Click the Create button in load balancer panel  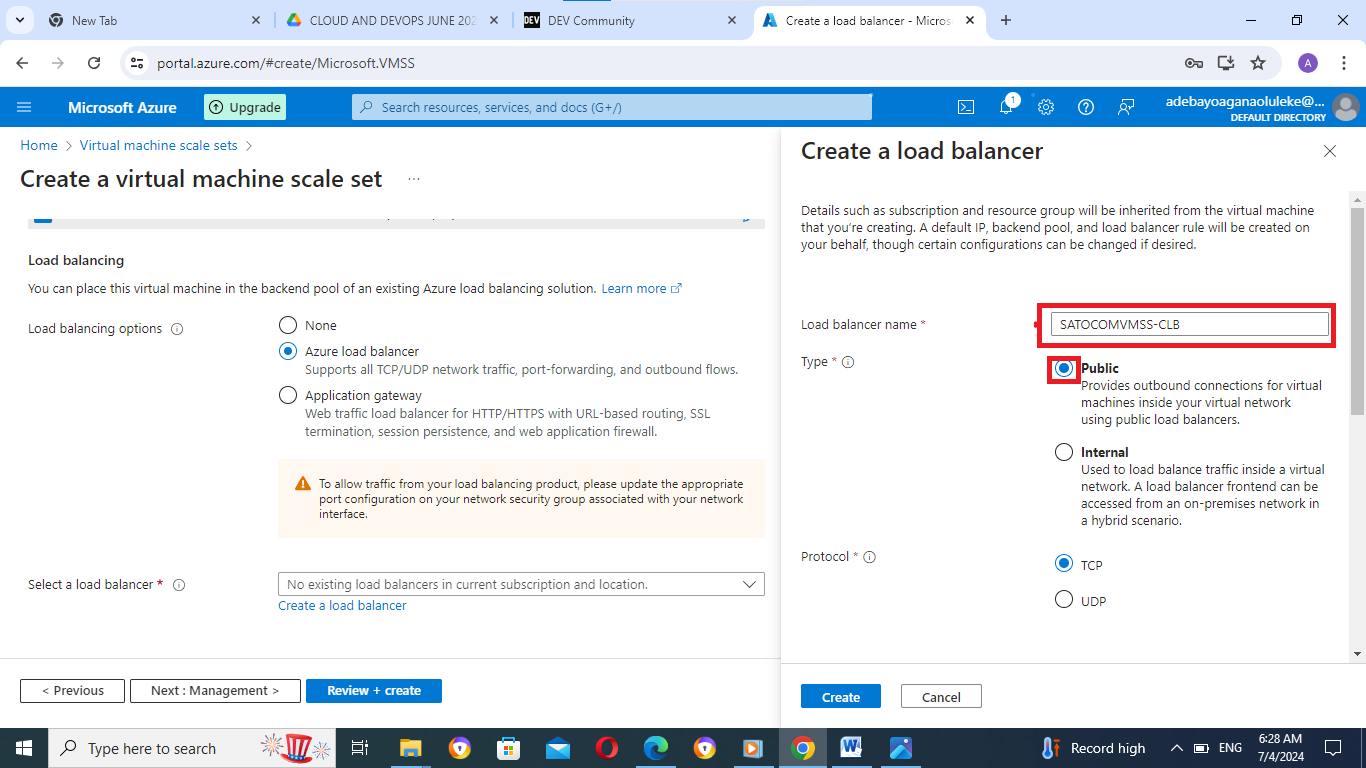[x=841, y=696]
